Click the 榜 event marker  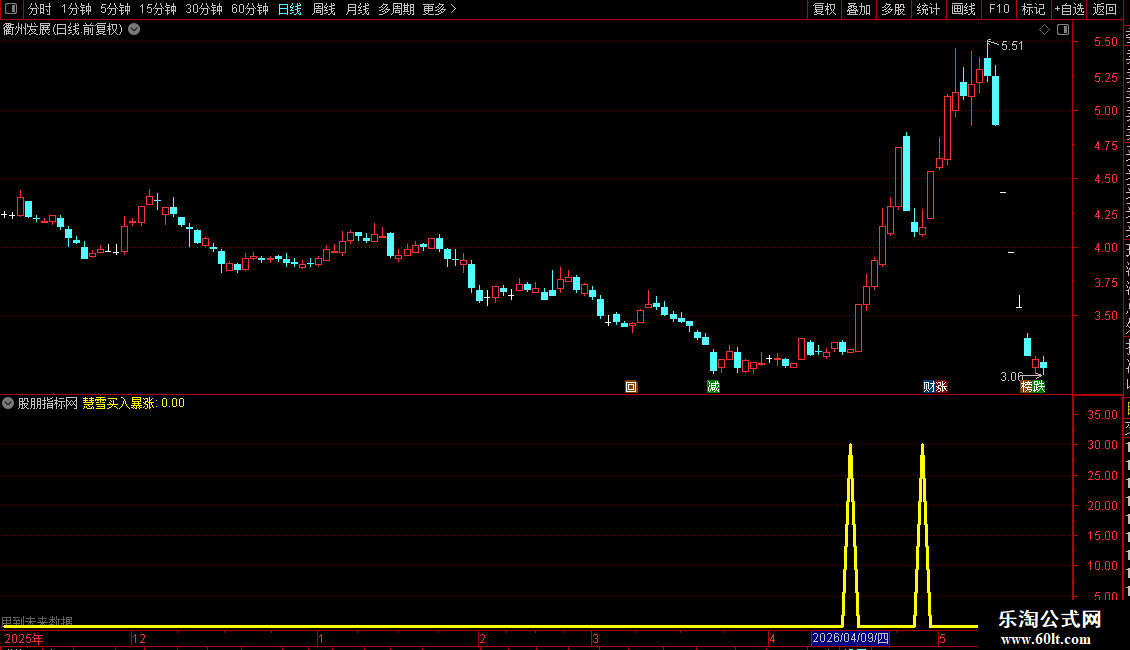click(x=1026, y=387)
